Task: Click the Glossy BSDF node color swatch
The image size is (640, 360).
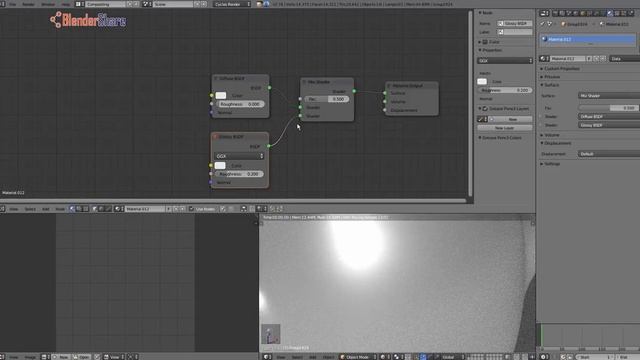Action: pos(220,165)
